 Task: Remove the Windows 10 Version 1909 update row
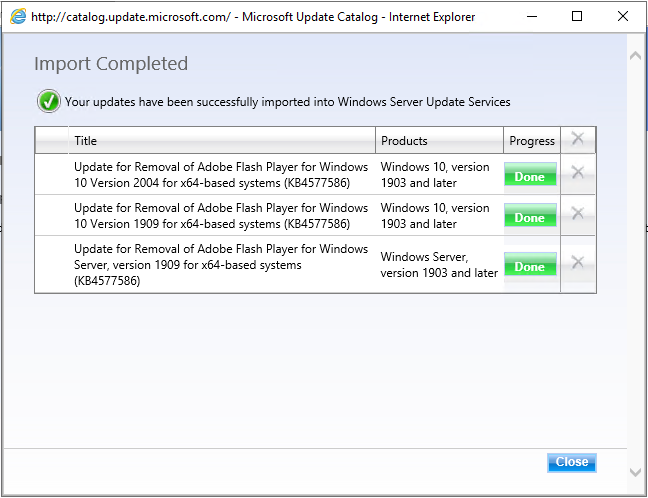pos(578,213)
